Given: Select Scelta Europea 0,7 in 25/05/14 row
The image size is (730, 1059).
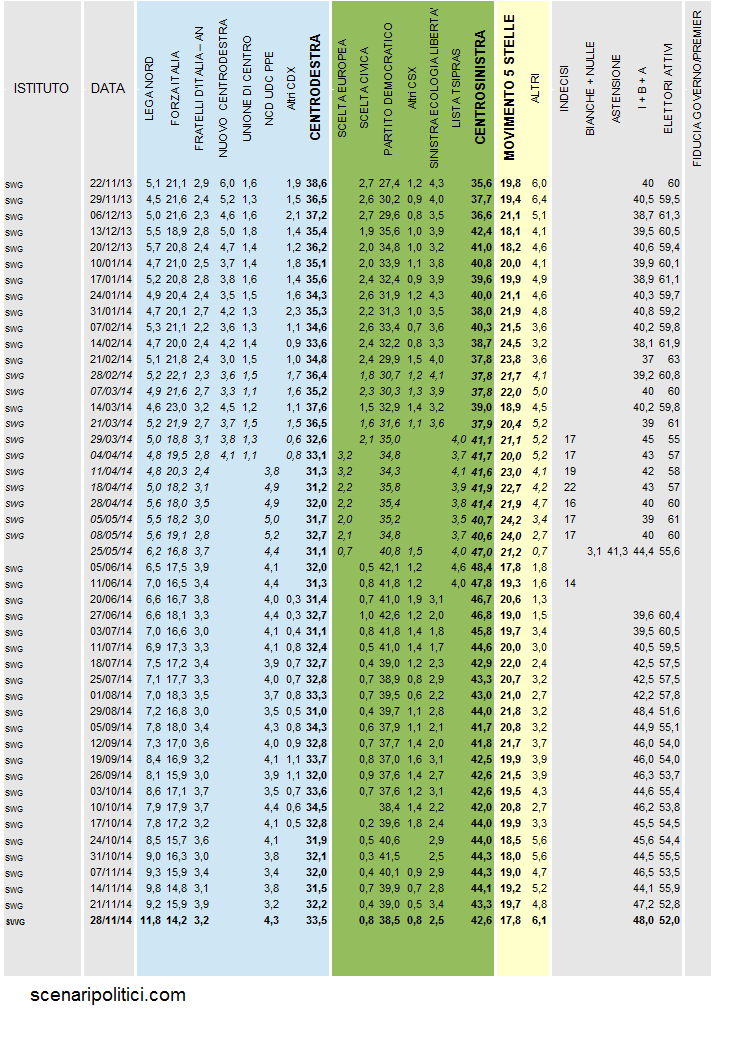Looking at the screenshot, I should click(x=344, y=551).
